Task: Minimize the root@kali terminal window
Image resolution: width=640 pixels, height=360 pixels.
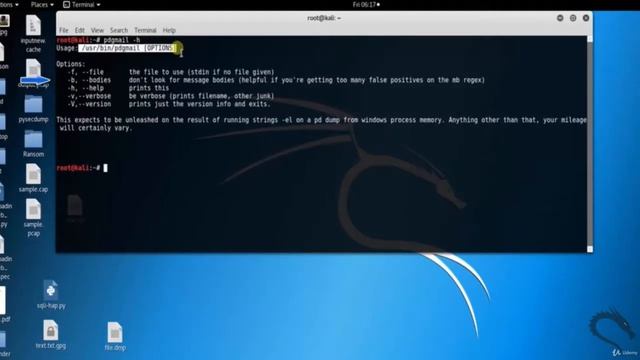Action: tap(560, 18)
